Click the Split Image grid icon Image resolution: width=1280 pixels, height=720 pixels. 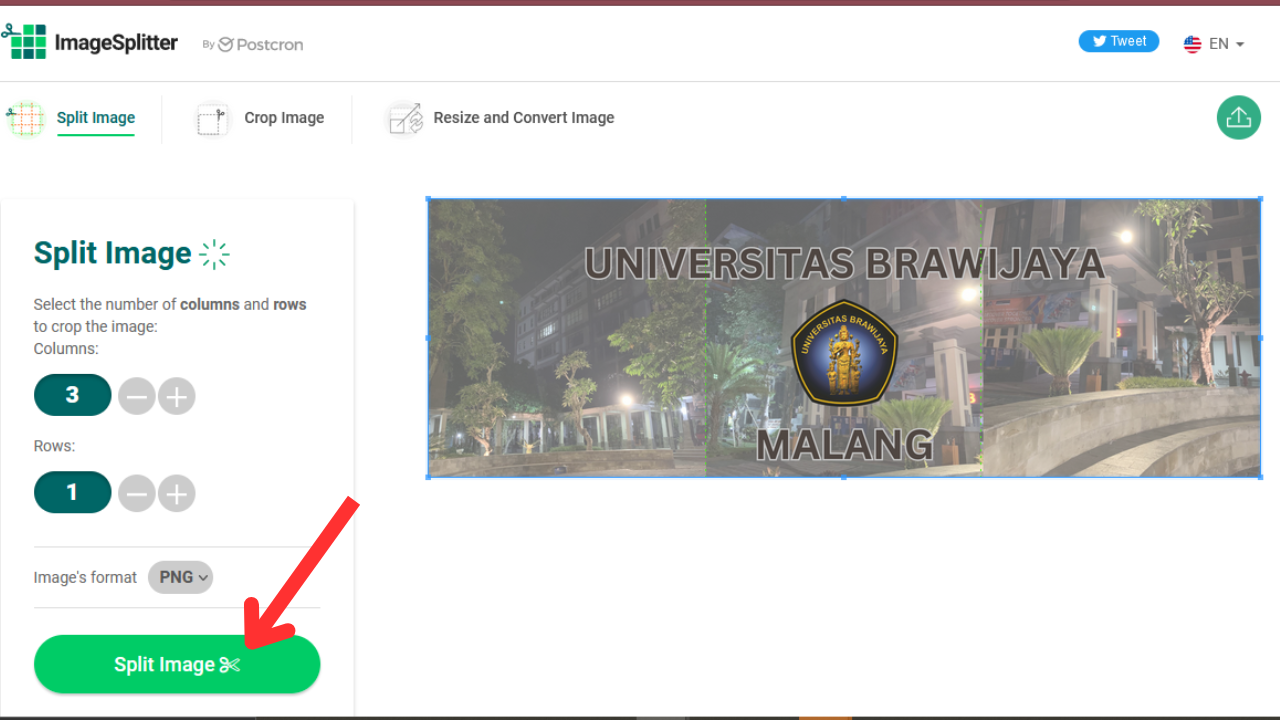pos(25,119)
